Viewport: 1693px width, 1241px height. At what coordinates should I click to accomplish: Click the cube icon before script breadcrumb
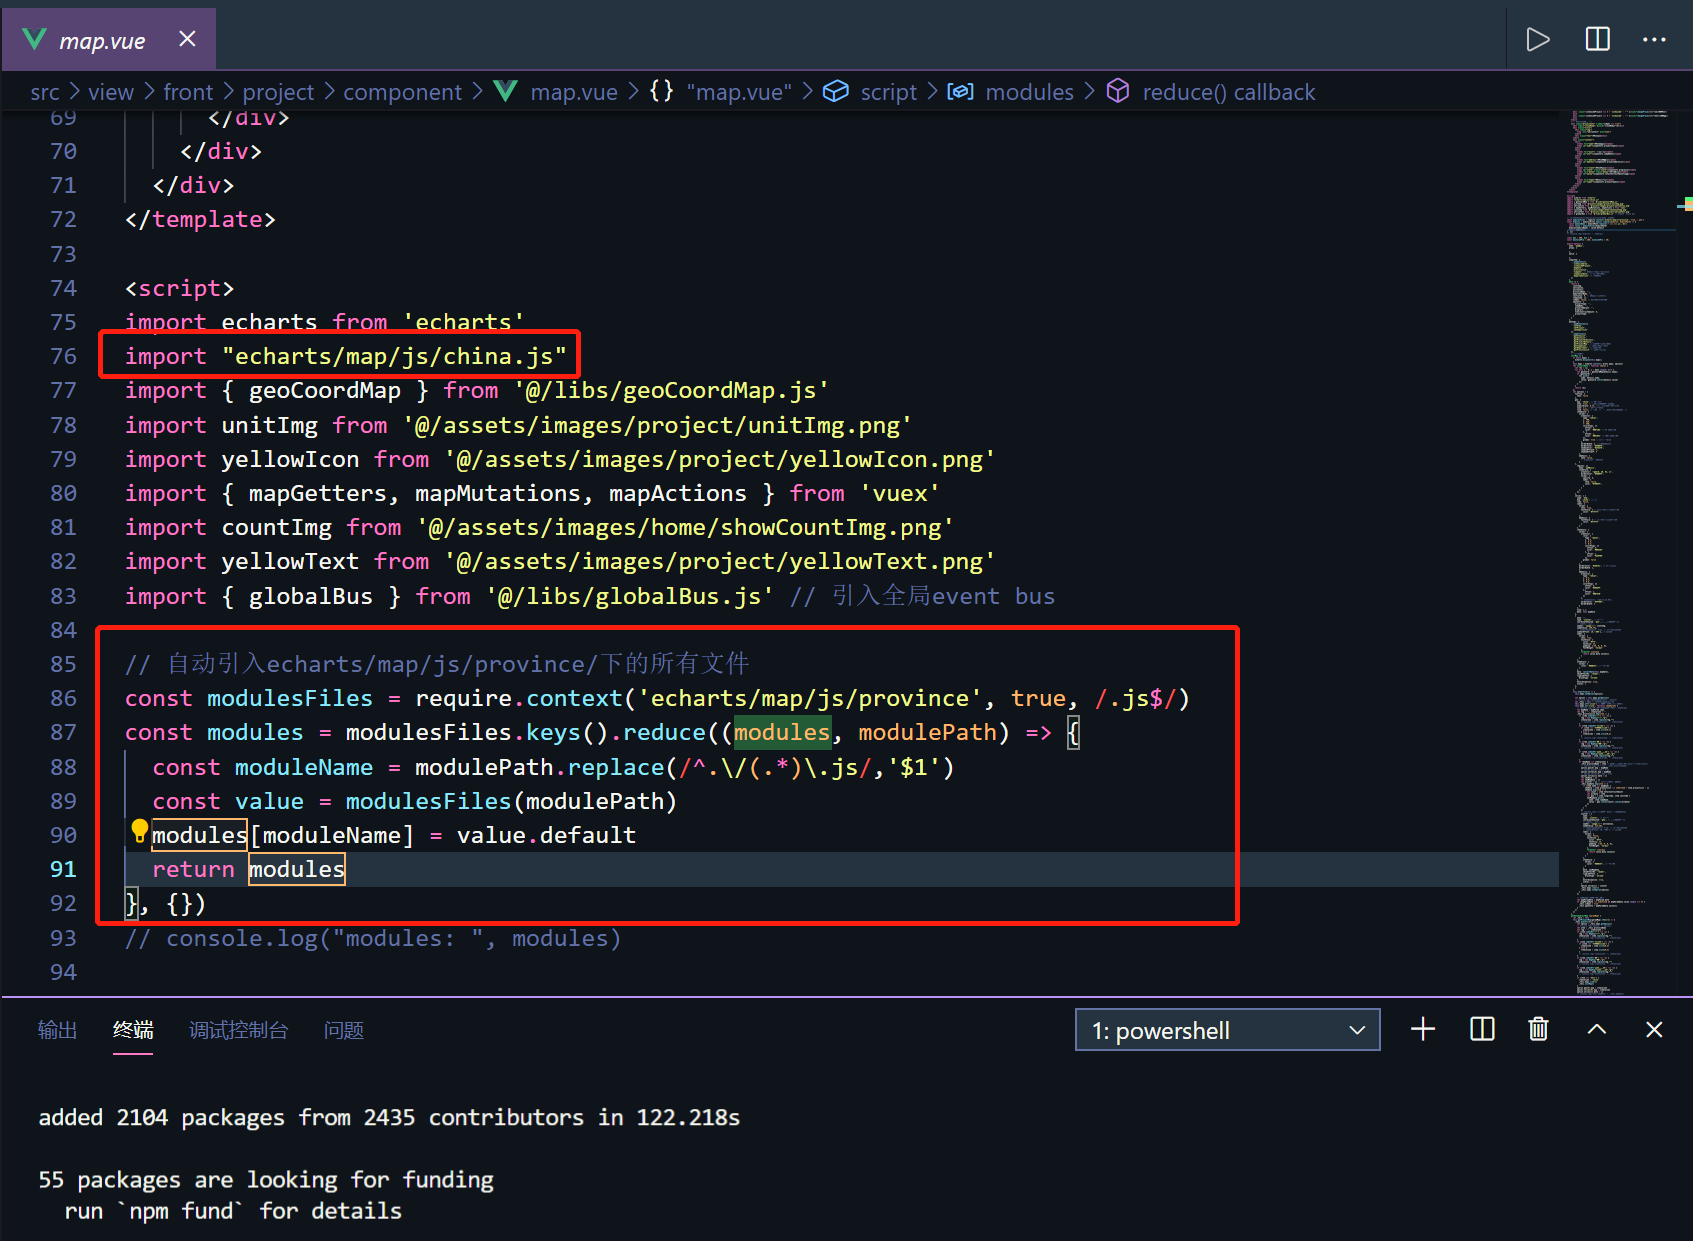[x=836, y=92]
